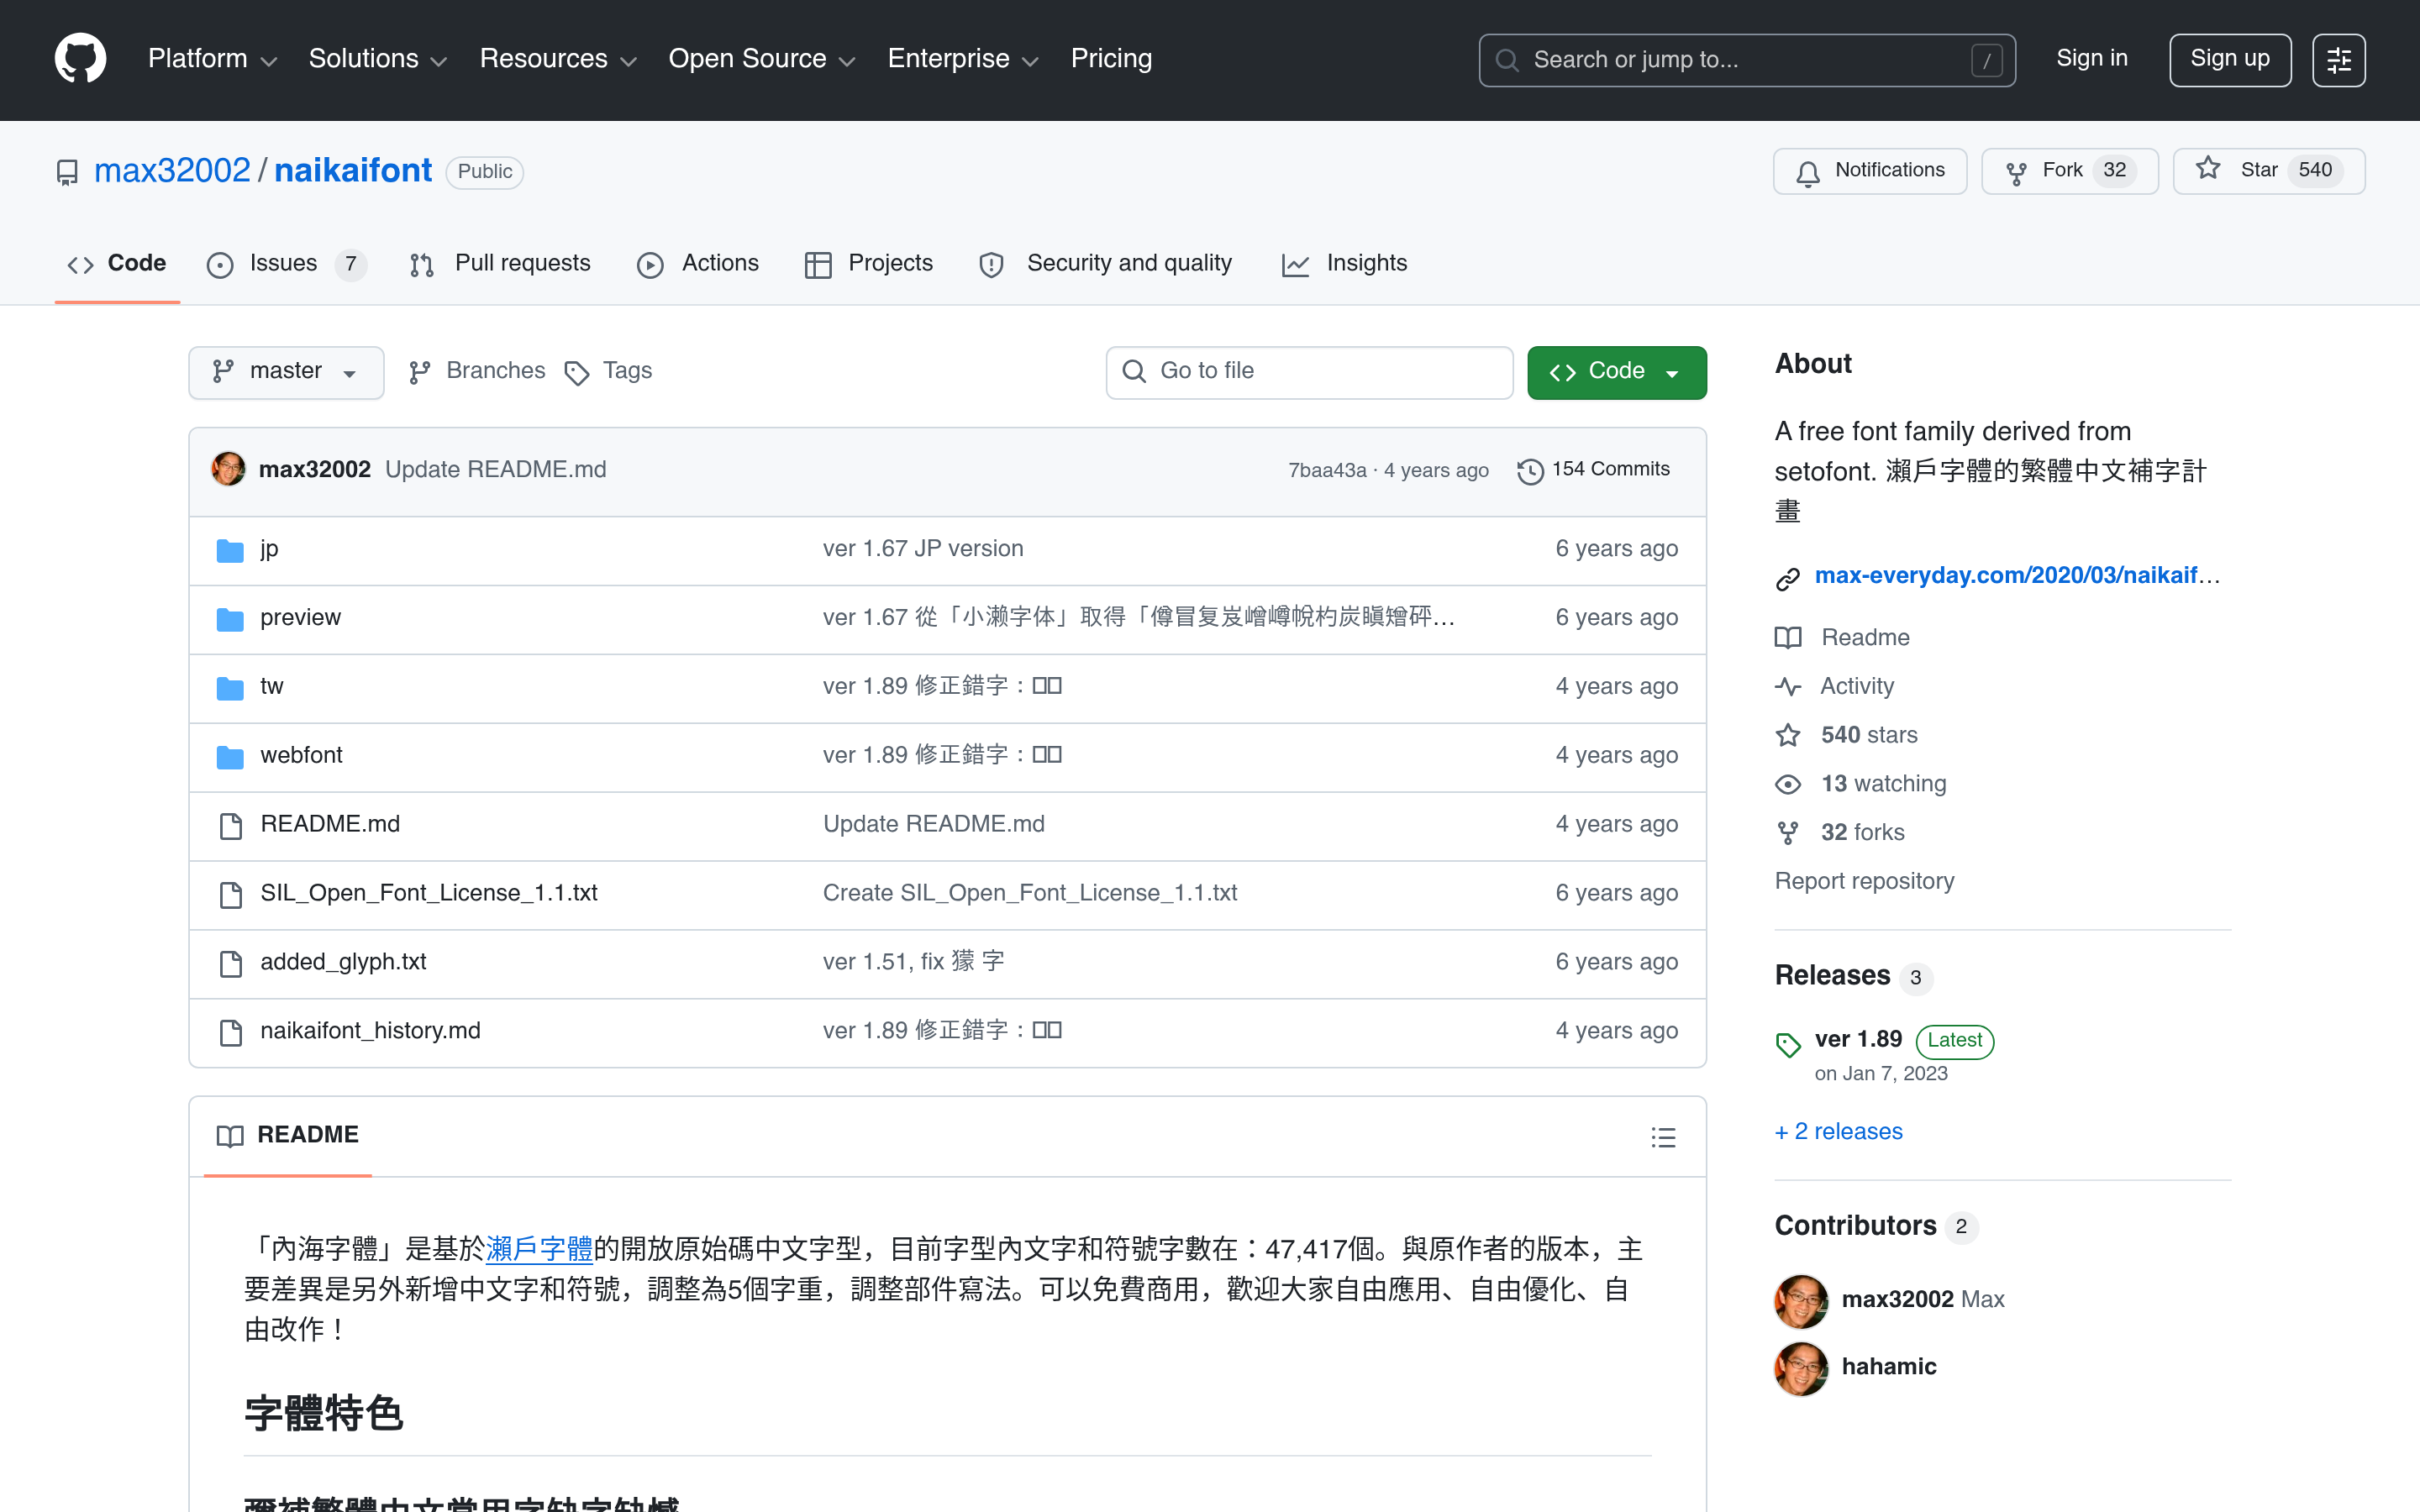This screenshot has height=1512, width=2420.
Task: Open 'ver 1.51, fix 獴 字' commit message
Action: [x=914, y=963]
